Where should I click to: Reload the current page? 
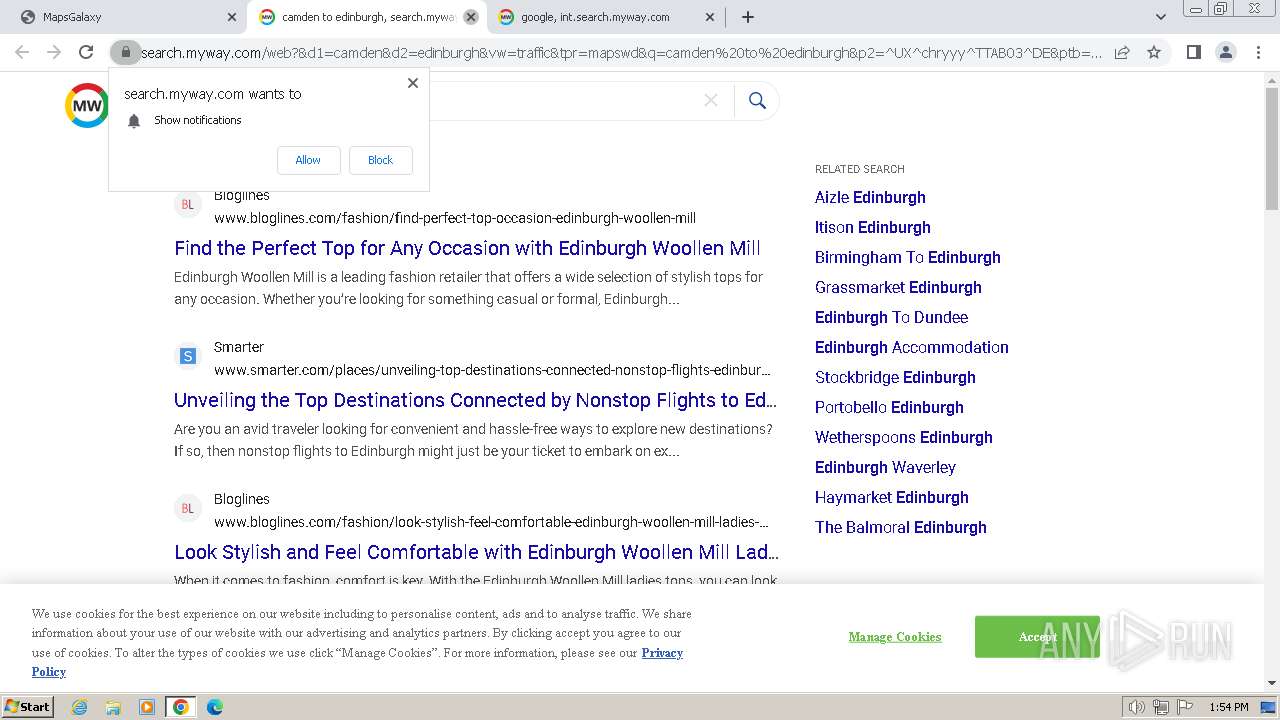point(86,52)
